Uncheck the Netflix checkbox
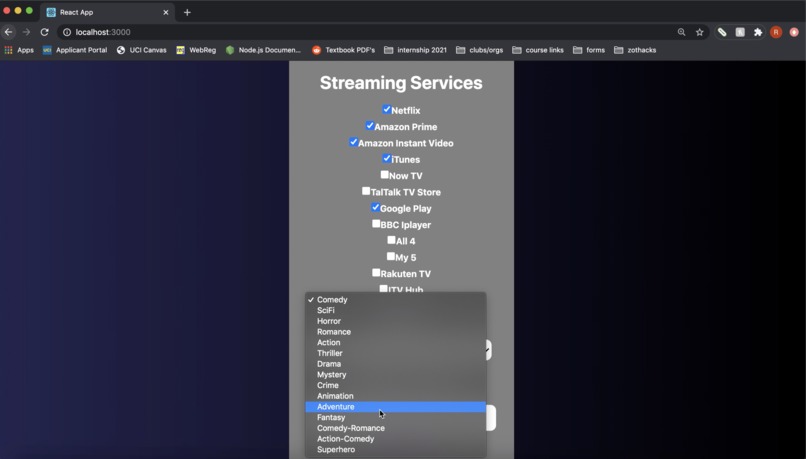Viewport: 806px width, 459px height. [x=387, y=109]
